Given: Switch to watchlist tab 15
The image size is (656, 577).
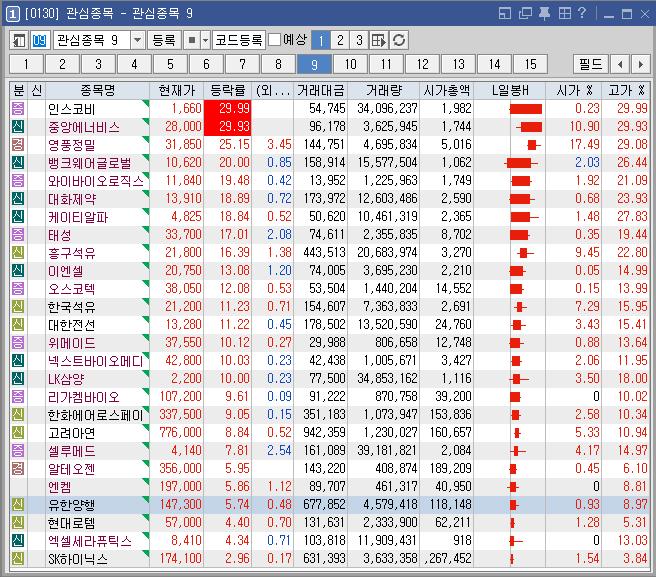Looking at the screenshot, I should point(530,64).
